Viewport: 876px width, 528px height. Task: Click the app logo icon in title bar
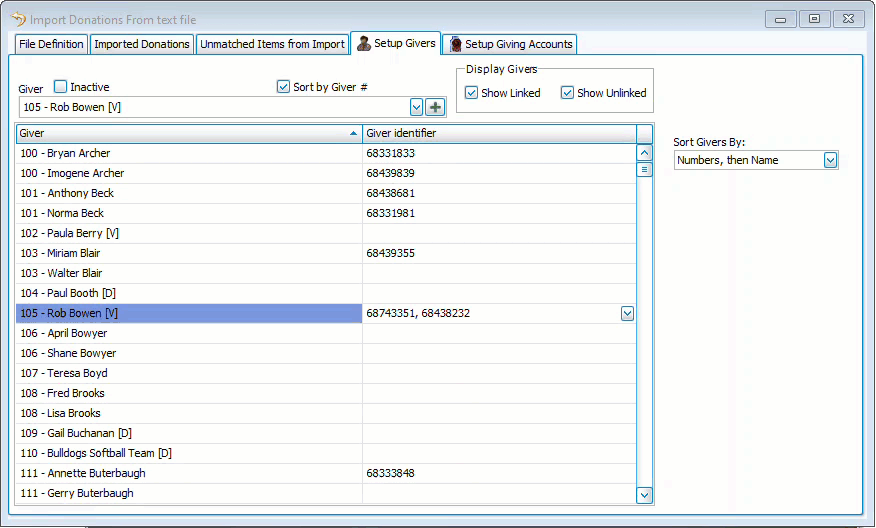tap(18, 18)
